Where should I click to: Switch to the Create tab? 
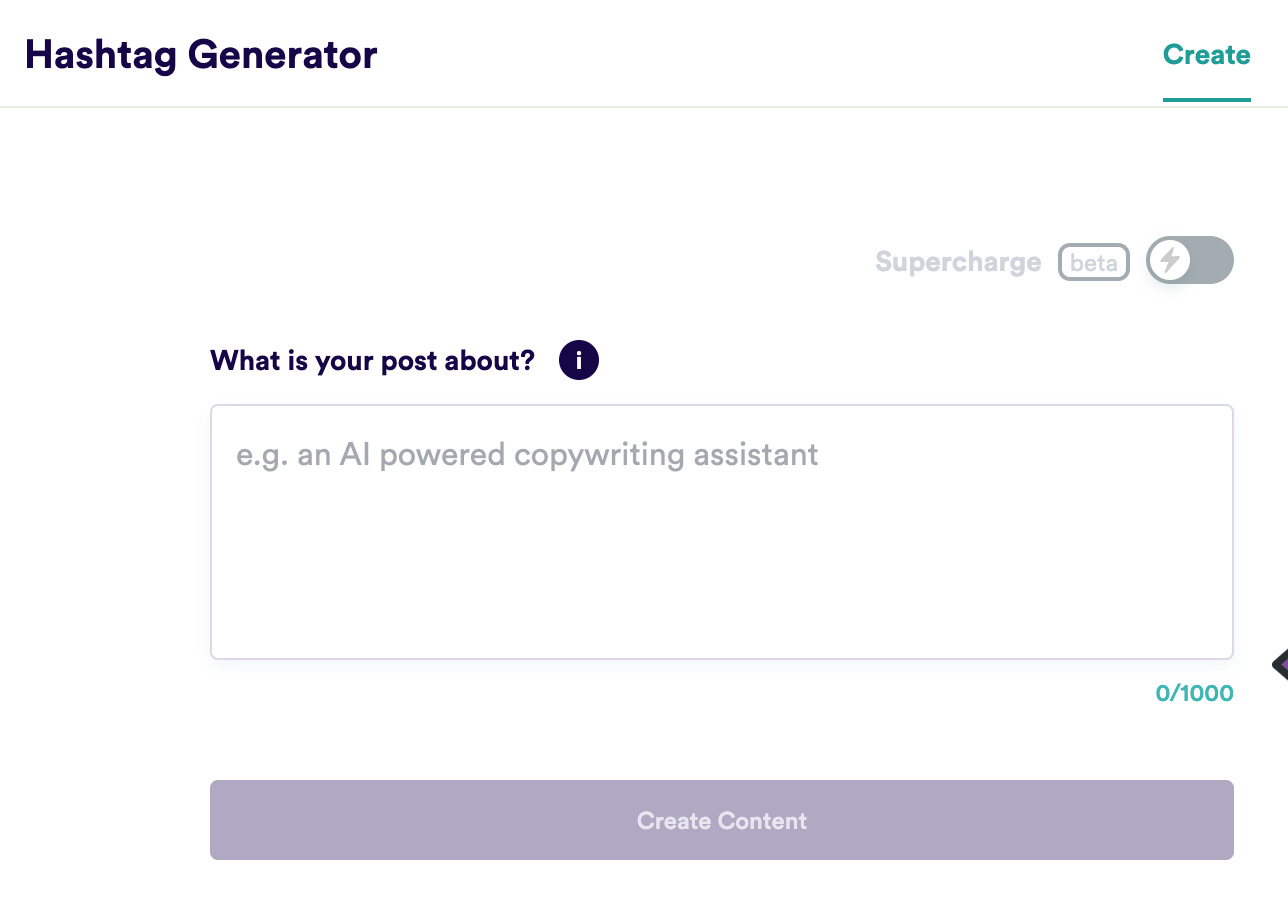pyautogui.click(x=1206, y=54)
